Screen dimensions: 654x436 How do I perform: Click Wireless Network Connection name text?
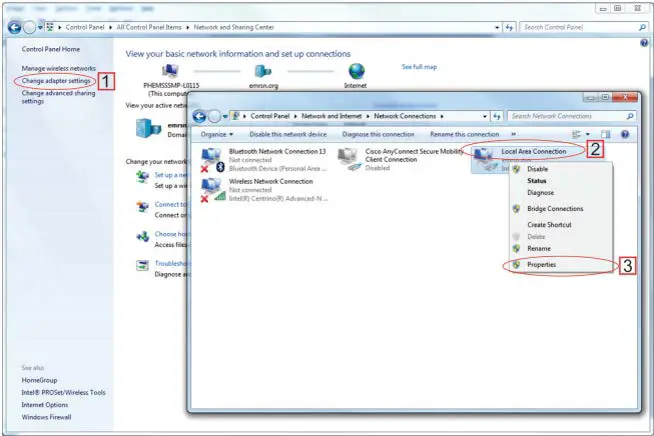[271, 181]
